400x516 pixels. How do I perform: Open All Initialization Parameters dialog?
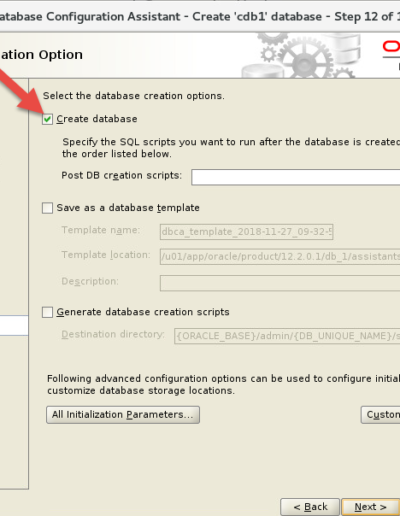click(123, 415)
